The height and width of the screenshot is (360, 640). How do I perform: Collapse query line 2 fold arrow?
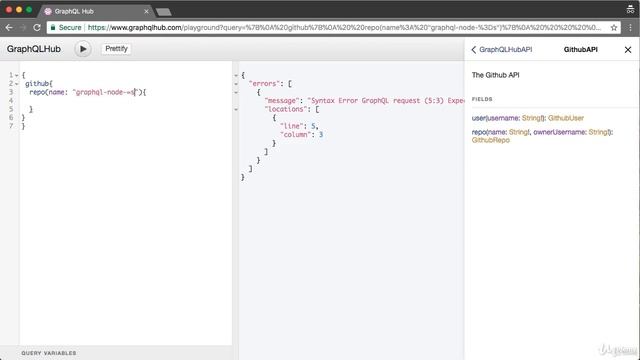click(17, 84)
